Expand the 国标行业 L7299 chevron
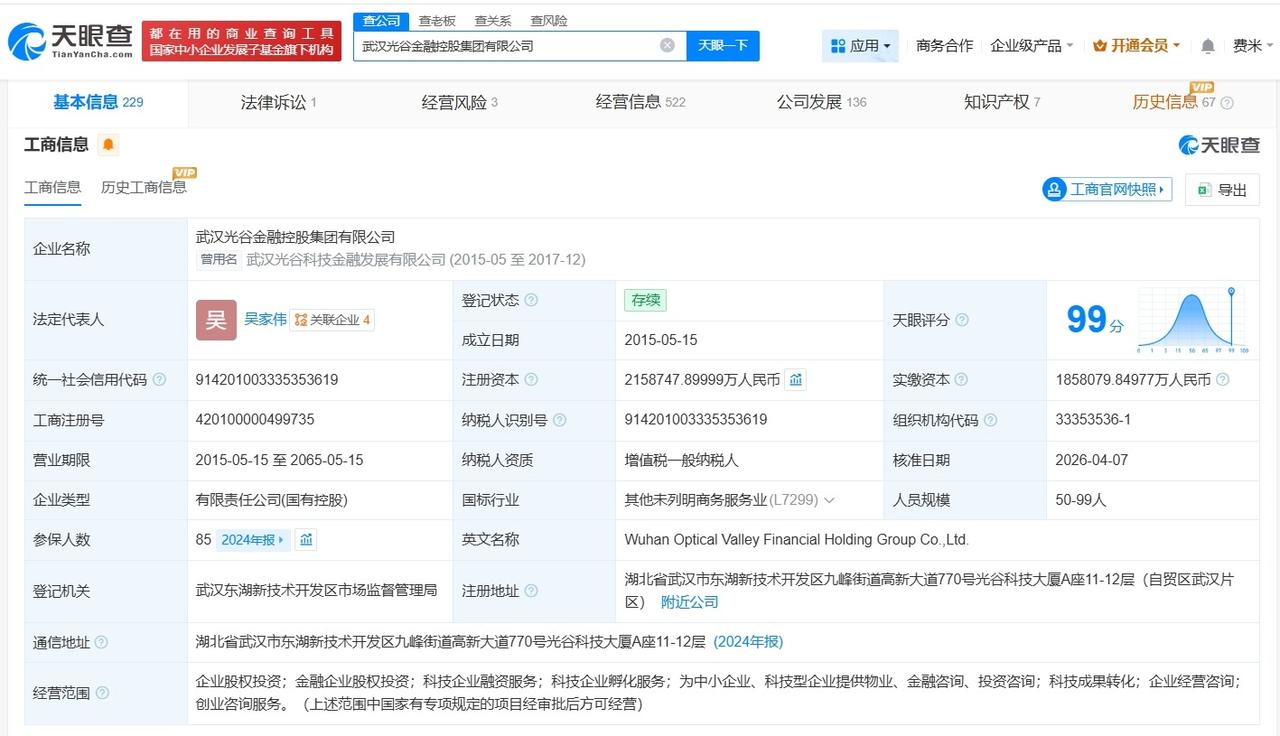This screenshot has width=1280, height=736. 828,500
